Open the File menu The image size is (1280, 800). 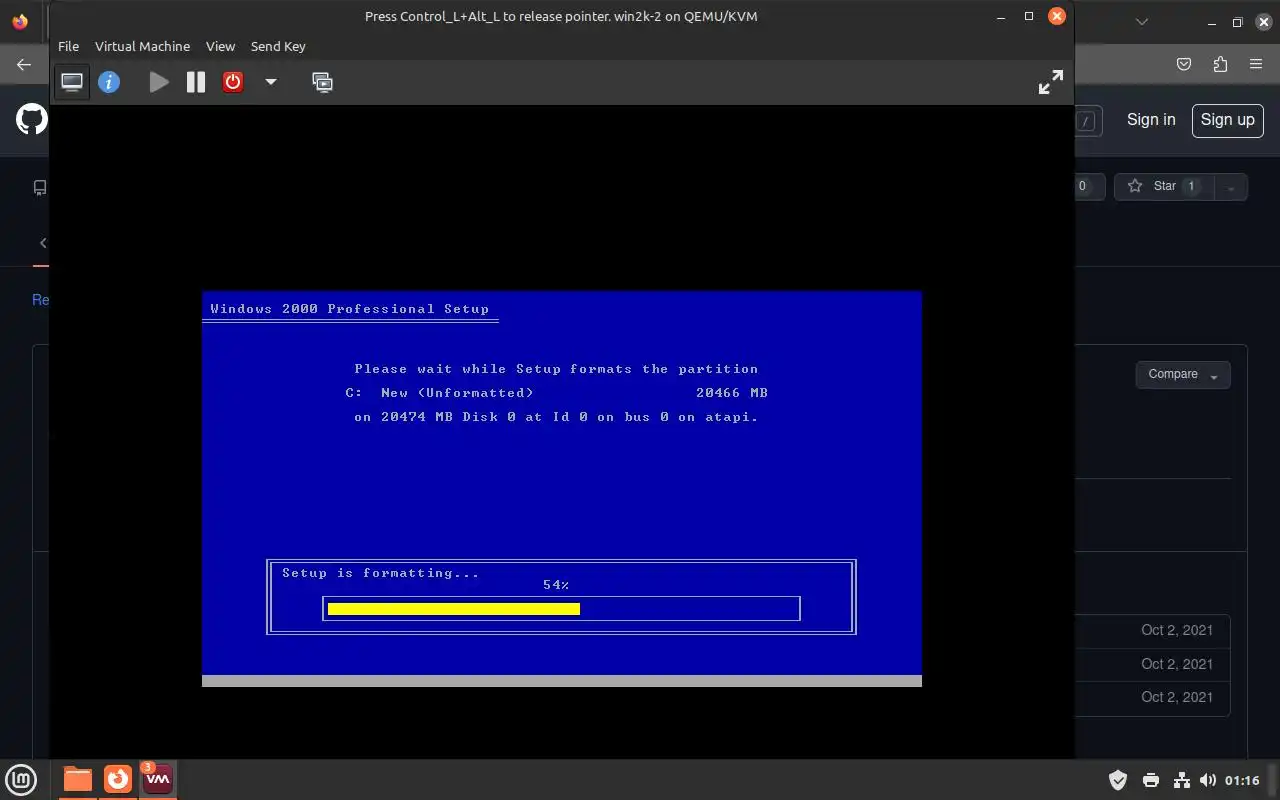click(68, 46)
